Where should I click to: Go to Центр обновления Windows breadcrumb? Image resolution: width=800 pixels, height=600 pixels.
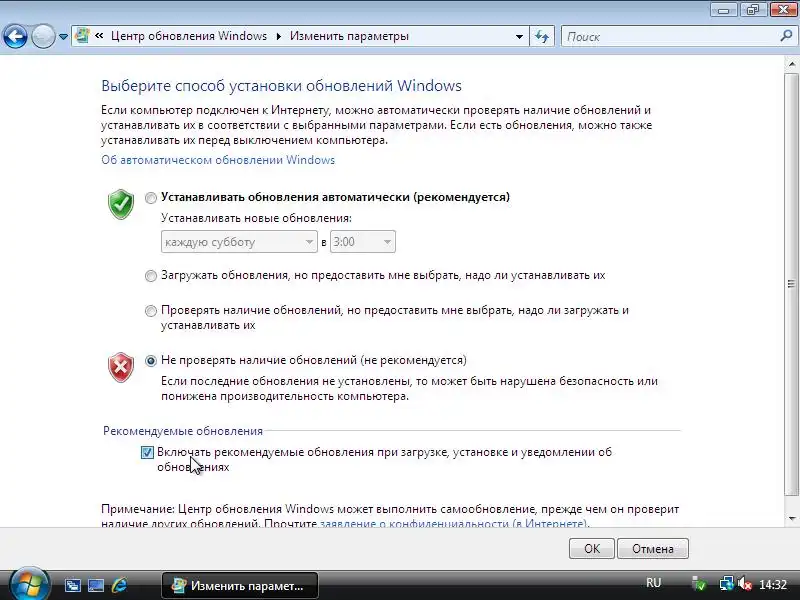pyautogui.click(x=189, y=36)
